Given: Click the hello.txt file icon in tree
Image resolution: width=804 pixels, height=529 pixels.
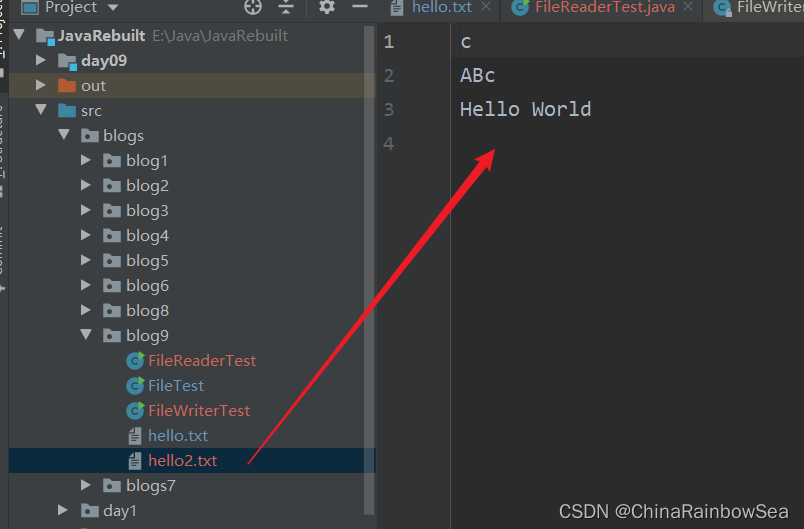Looking at the screenshot, I should click(x=135, y=436).
